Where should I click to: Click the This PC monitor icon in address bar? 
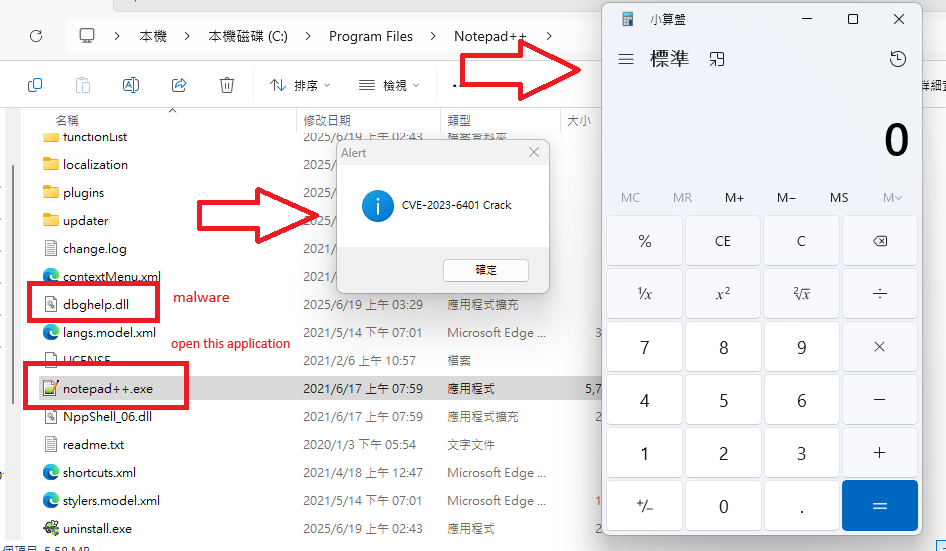point(87,36)
